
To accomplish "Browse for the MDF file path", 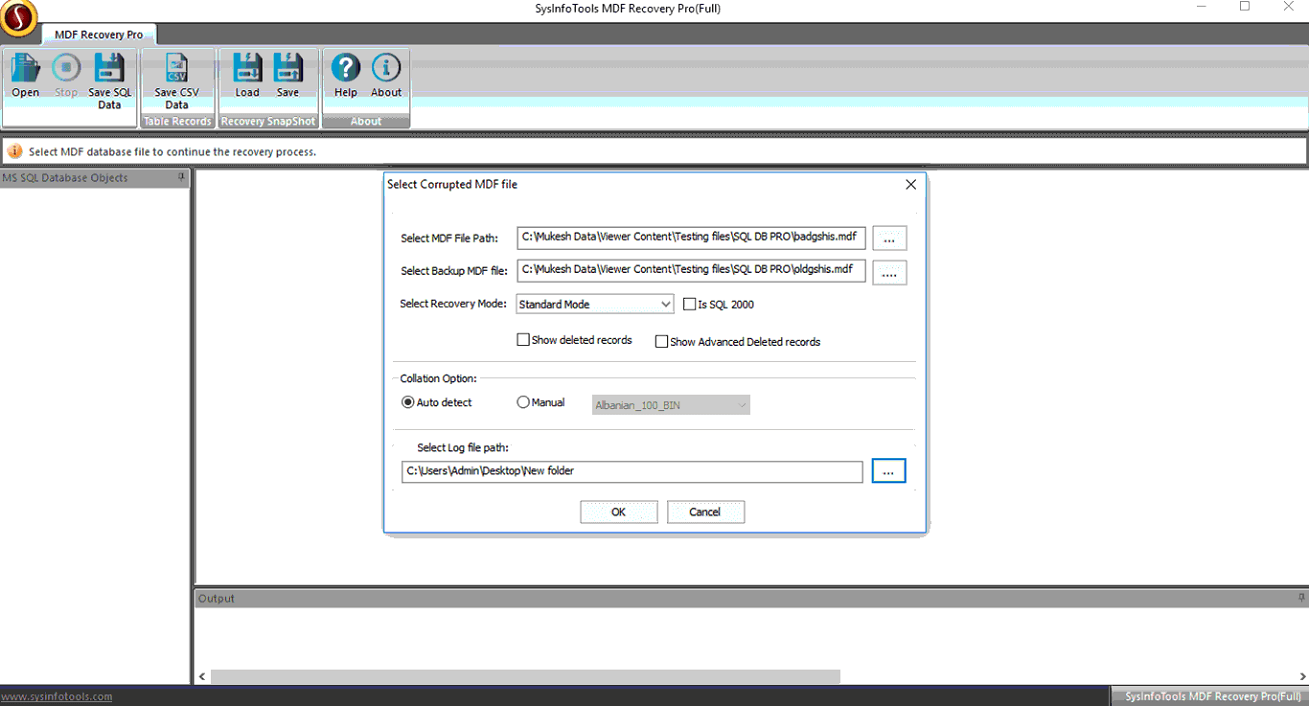I will coord(889,239).
